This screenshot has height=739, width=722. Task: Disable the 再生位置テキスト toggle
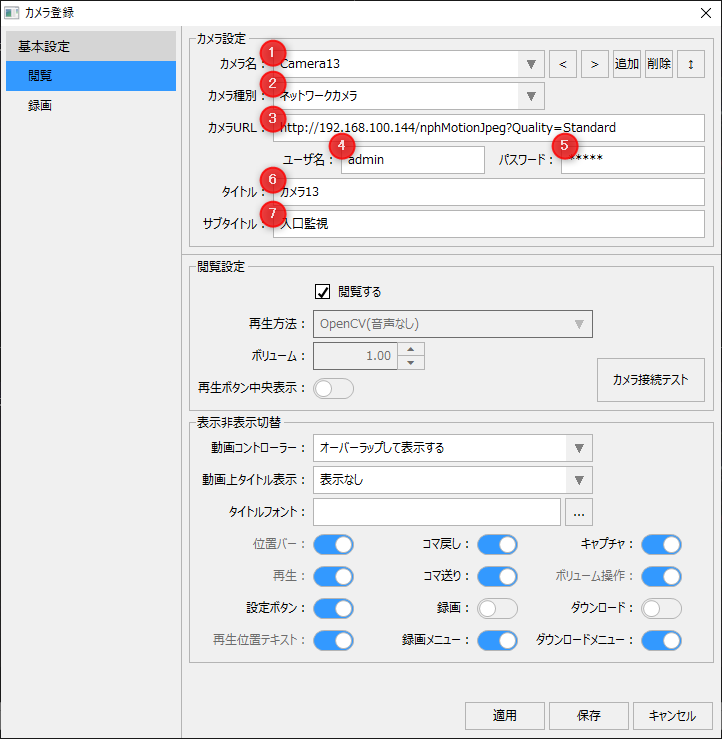point(334,640)
